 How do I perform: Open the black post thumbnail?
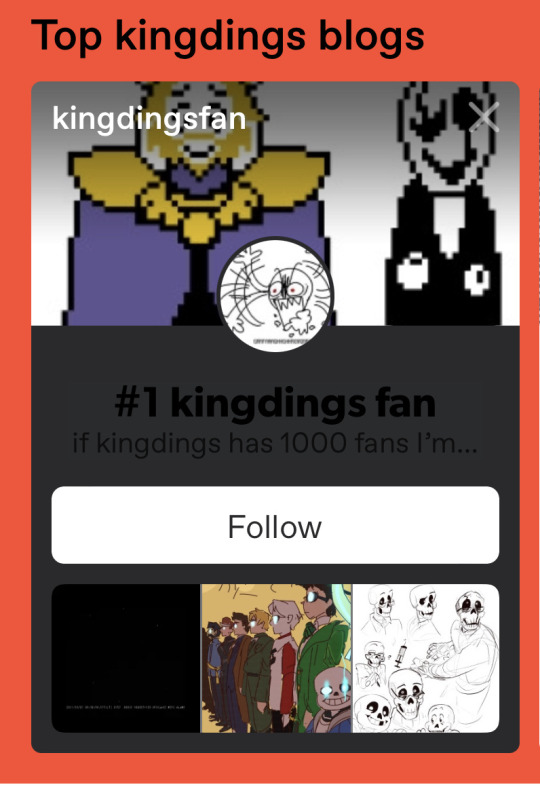coord(126,658)
